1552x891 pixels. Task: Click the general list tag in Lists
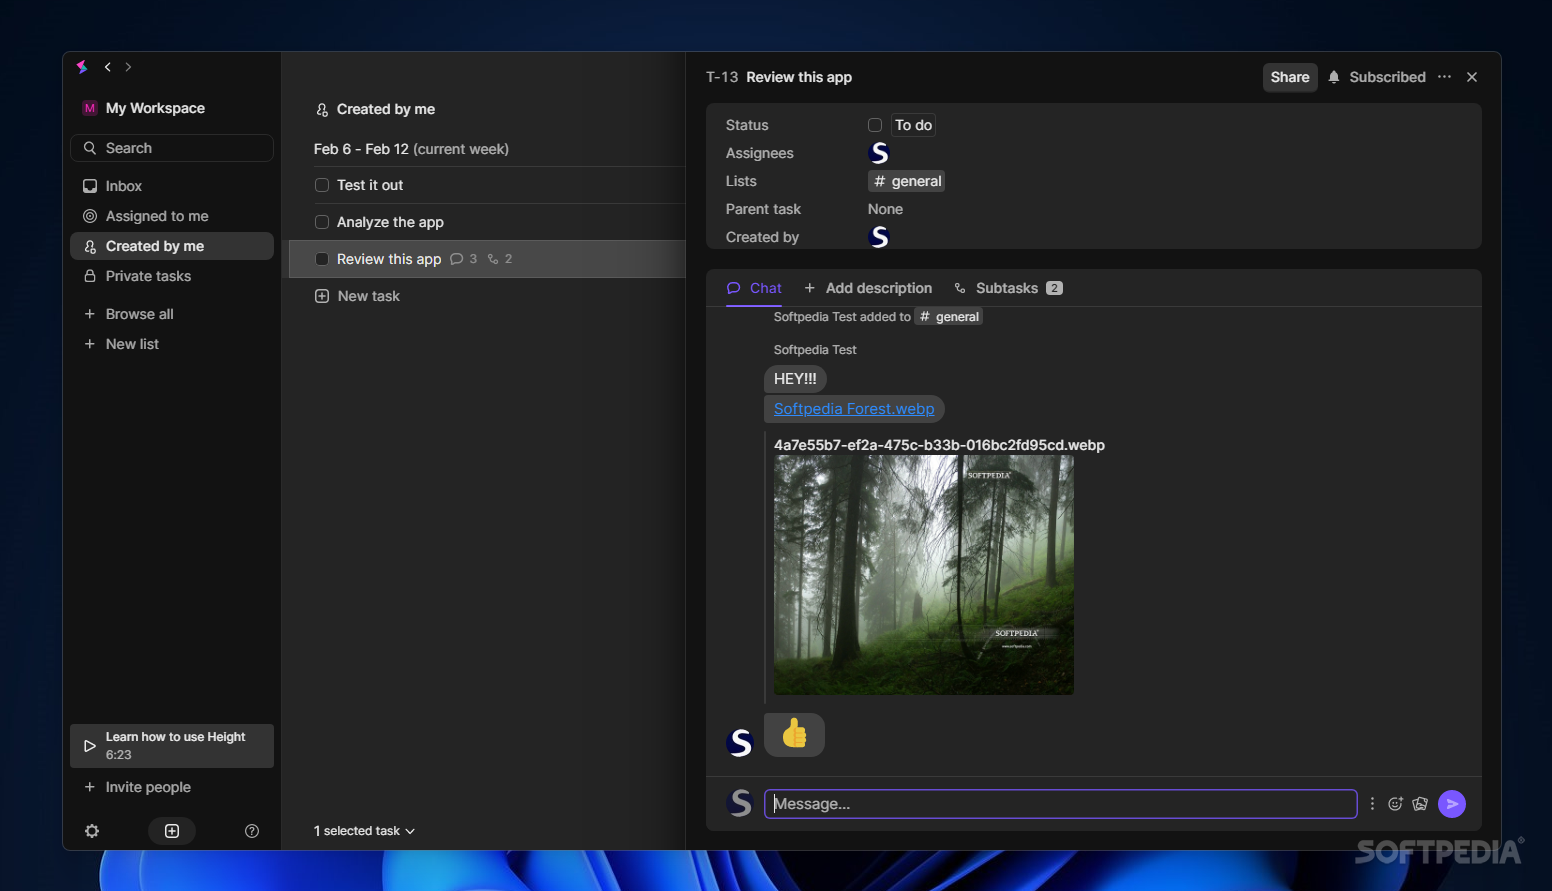907,181
